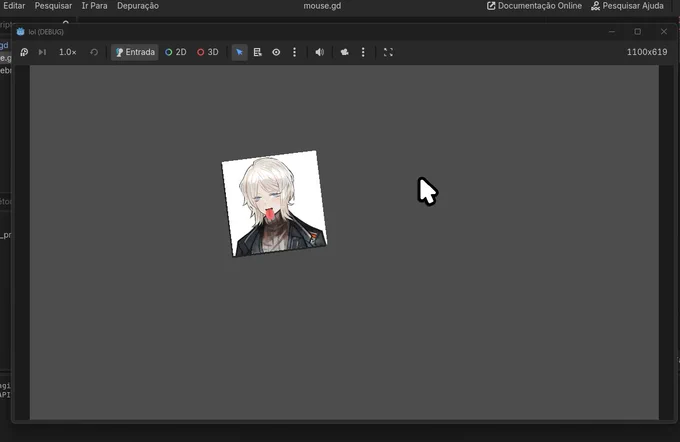The width and height of the screenshot is (680, 442).
Task: Click the tilted anime character sprite
Action: [274, 203]
